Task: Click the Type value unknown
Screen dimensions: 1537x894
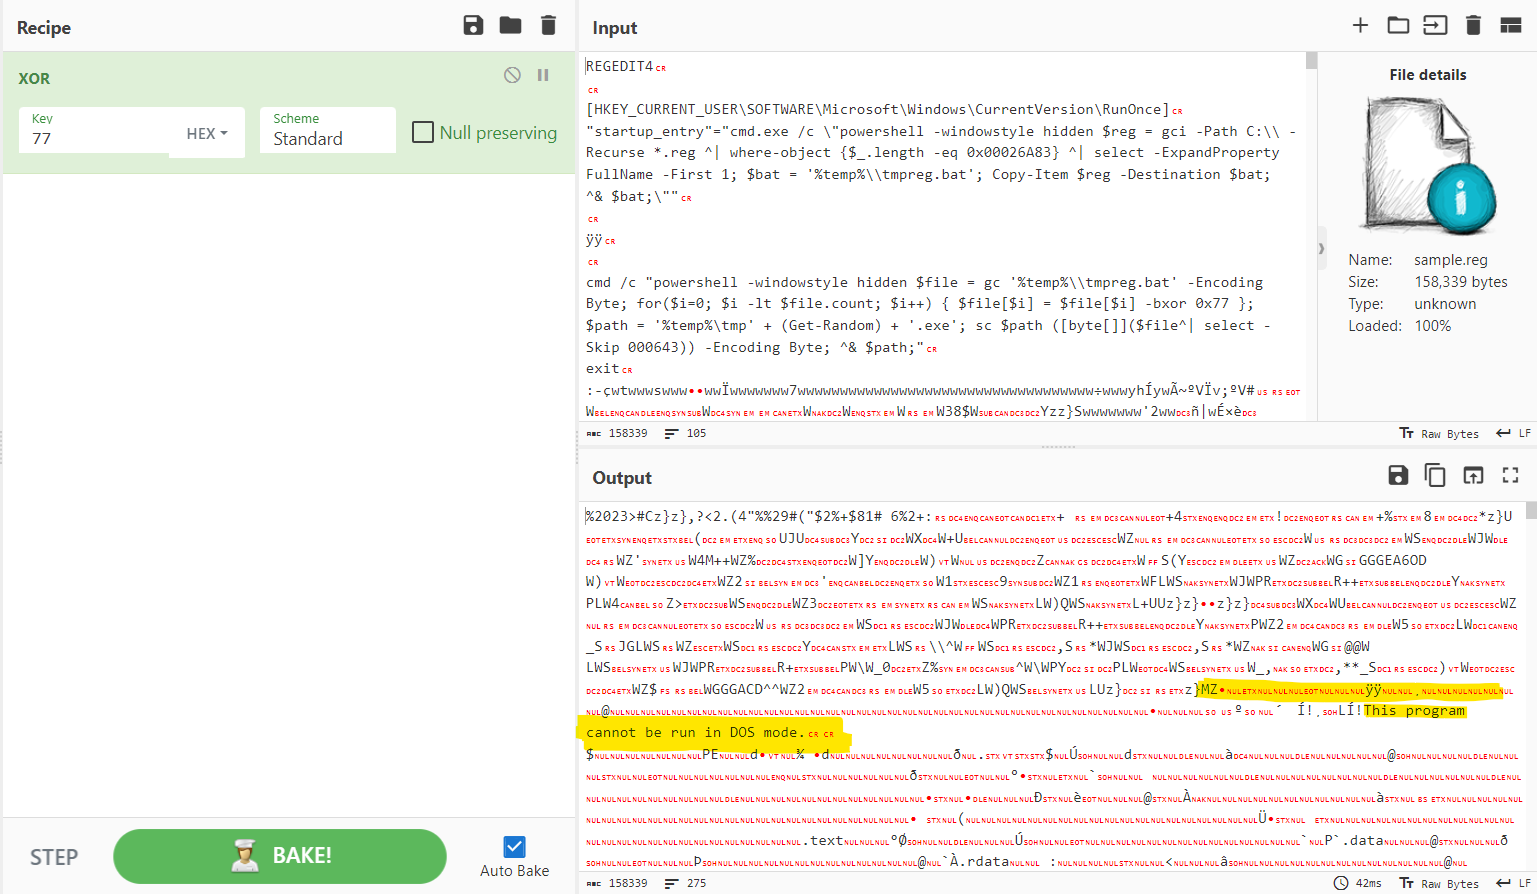Action: 1445,304
